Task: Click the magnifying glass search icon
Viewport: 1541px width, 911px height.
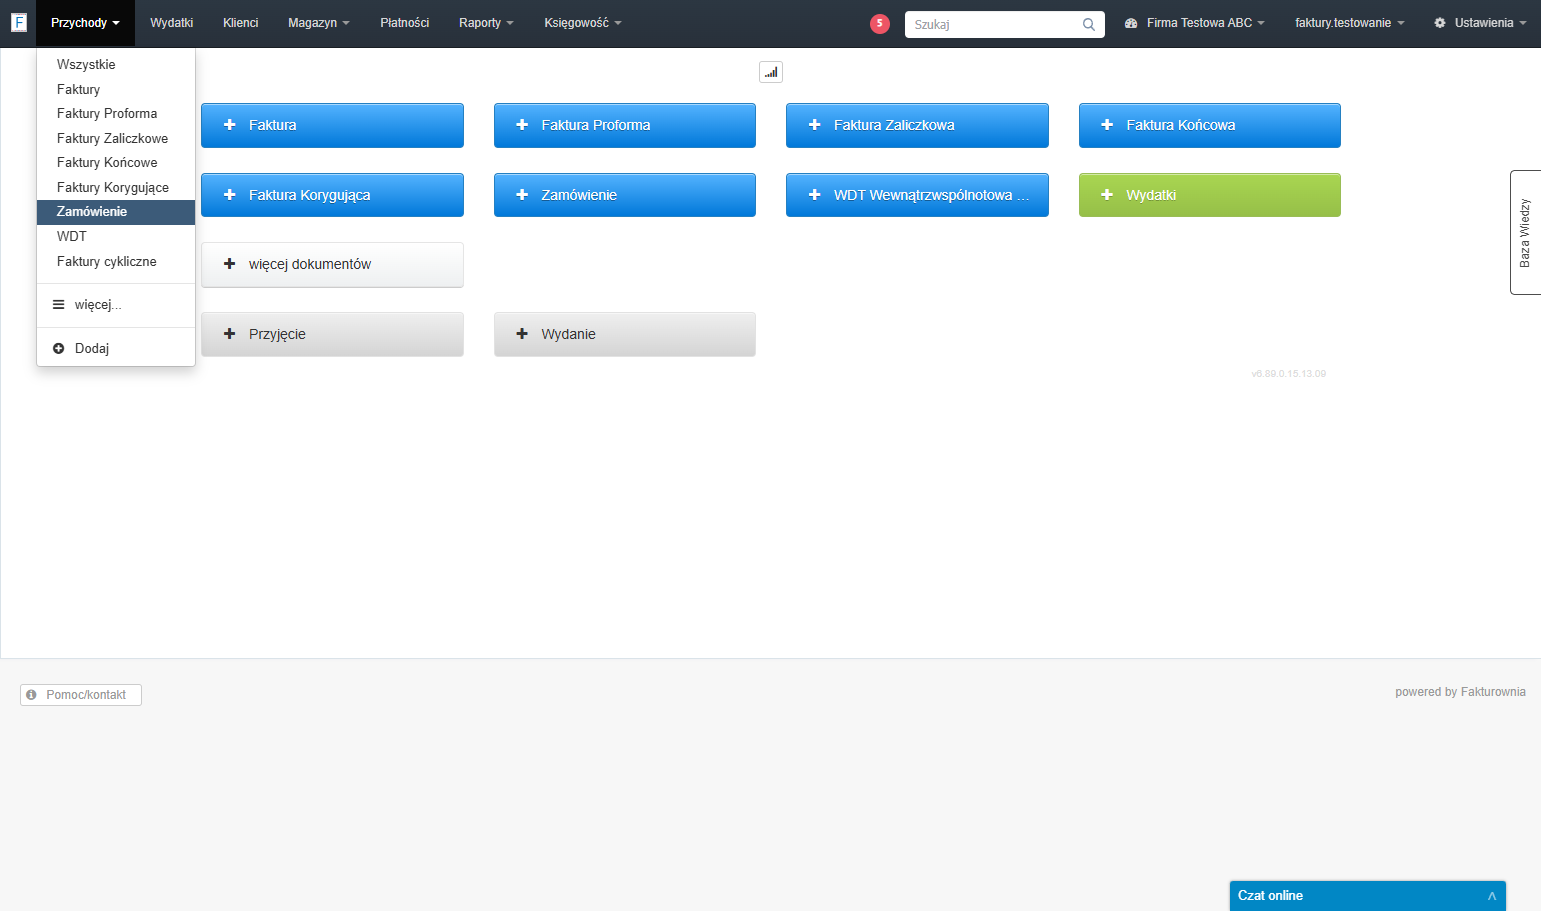Action: click(x=1089, y=24)
